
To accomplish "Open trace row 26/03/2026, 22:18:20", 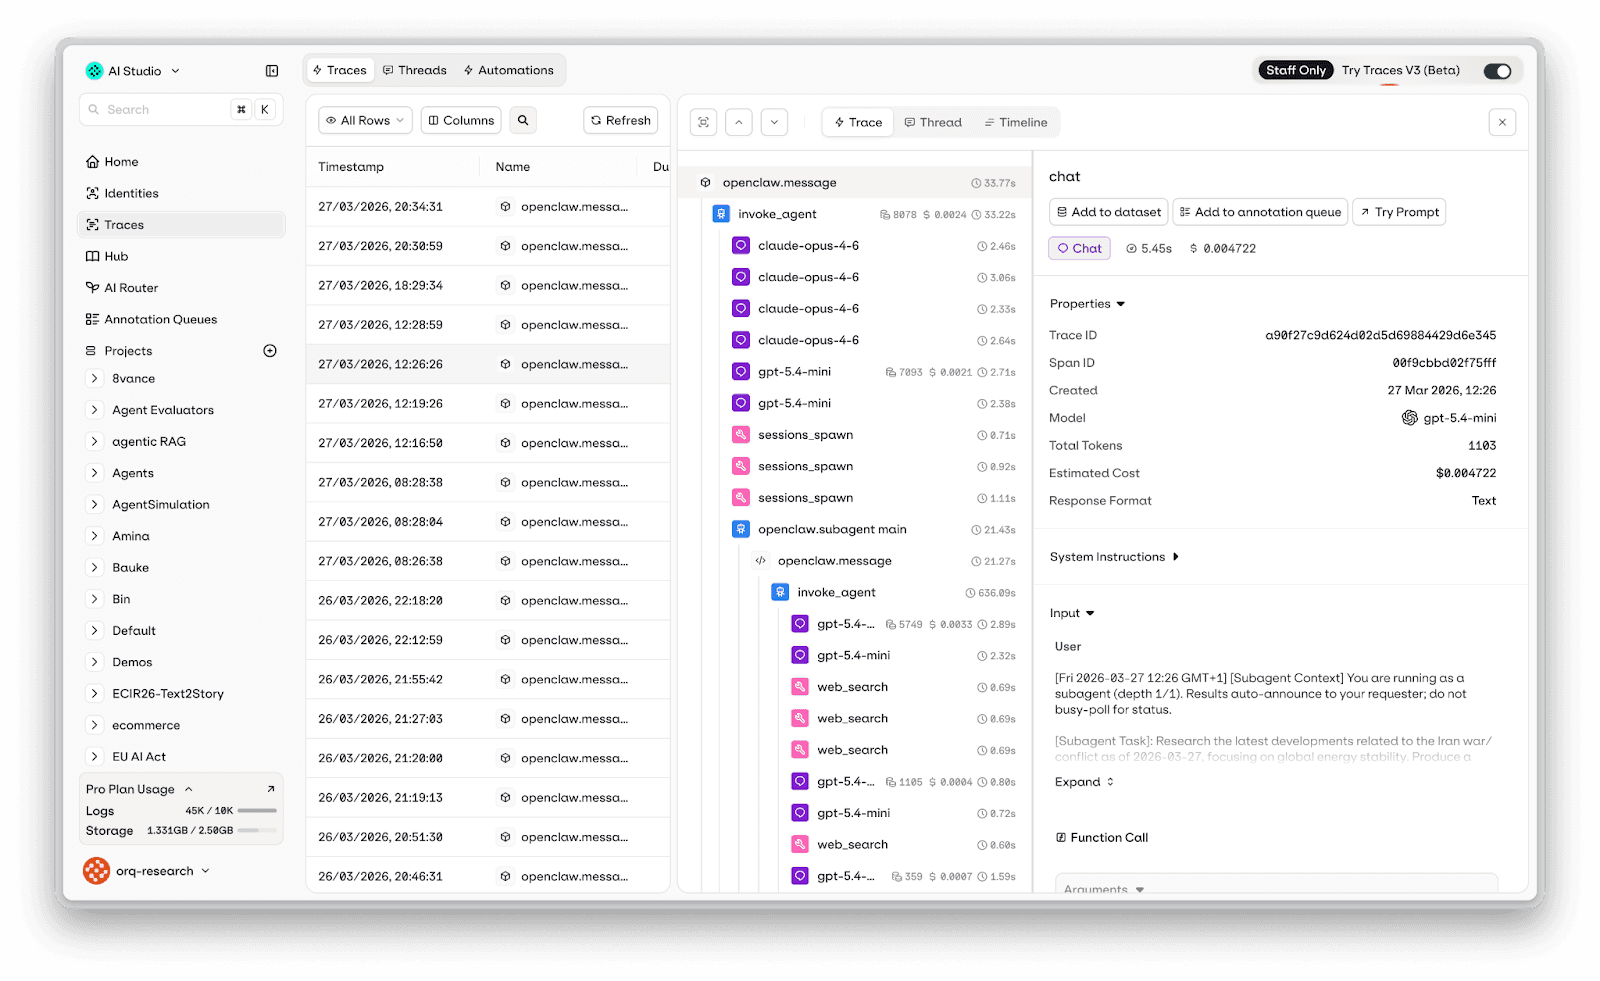I will pyautogui.click(x=488, y=601).
